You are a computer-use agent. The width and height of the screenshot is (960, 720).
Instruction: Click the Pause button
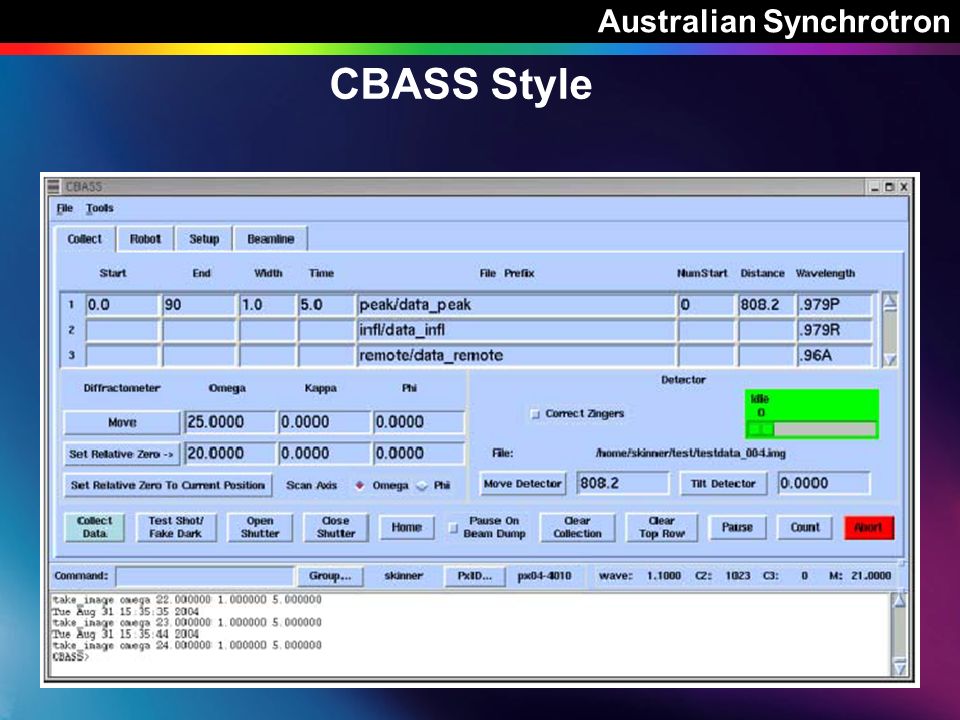click(x=737, y=527)
